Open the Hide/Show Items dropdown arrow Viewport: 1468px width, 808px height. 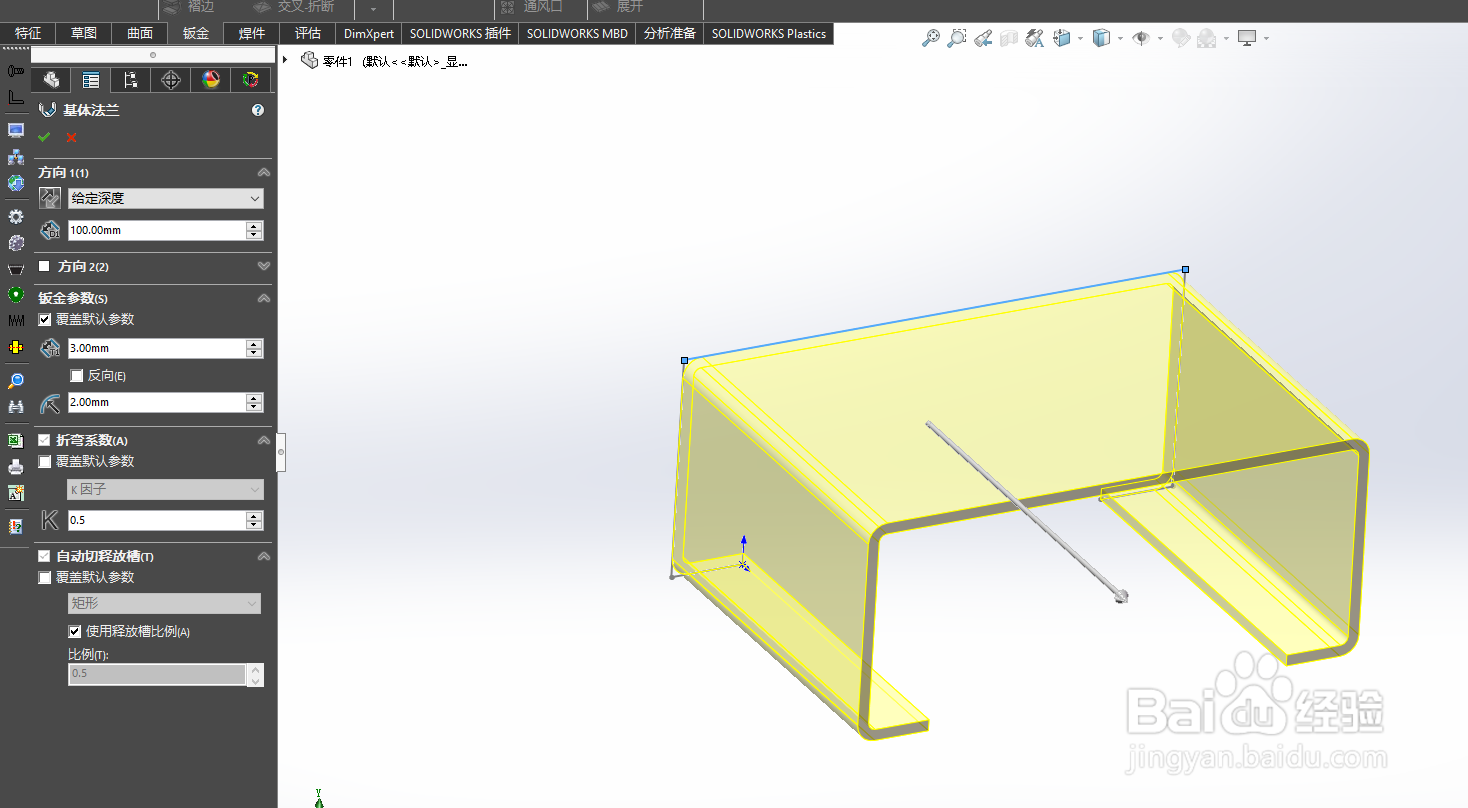[x=1160, y=38]
